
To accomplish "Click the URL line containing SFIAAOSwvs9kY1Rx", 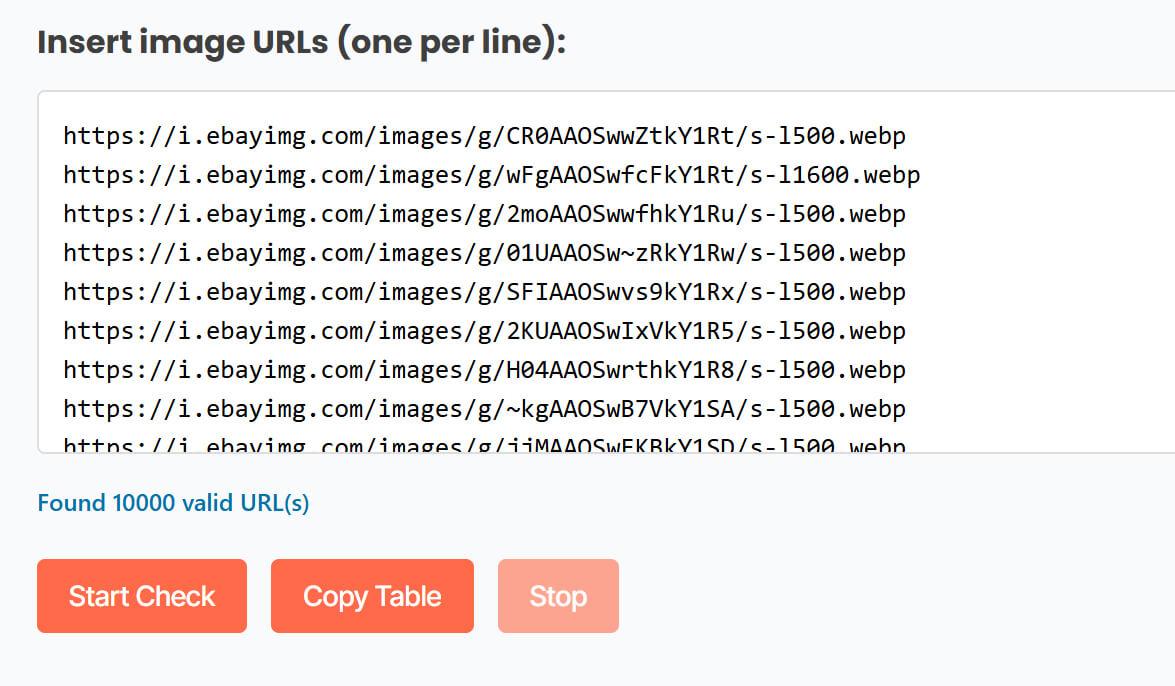I will point(484,292).
